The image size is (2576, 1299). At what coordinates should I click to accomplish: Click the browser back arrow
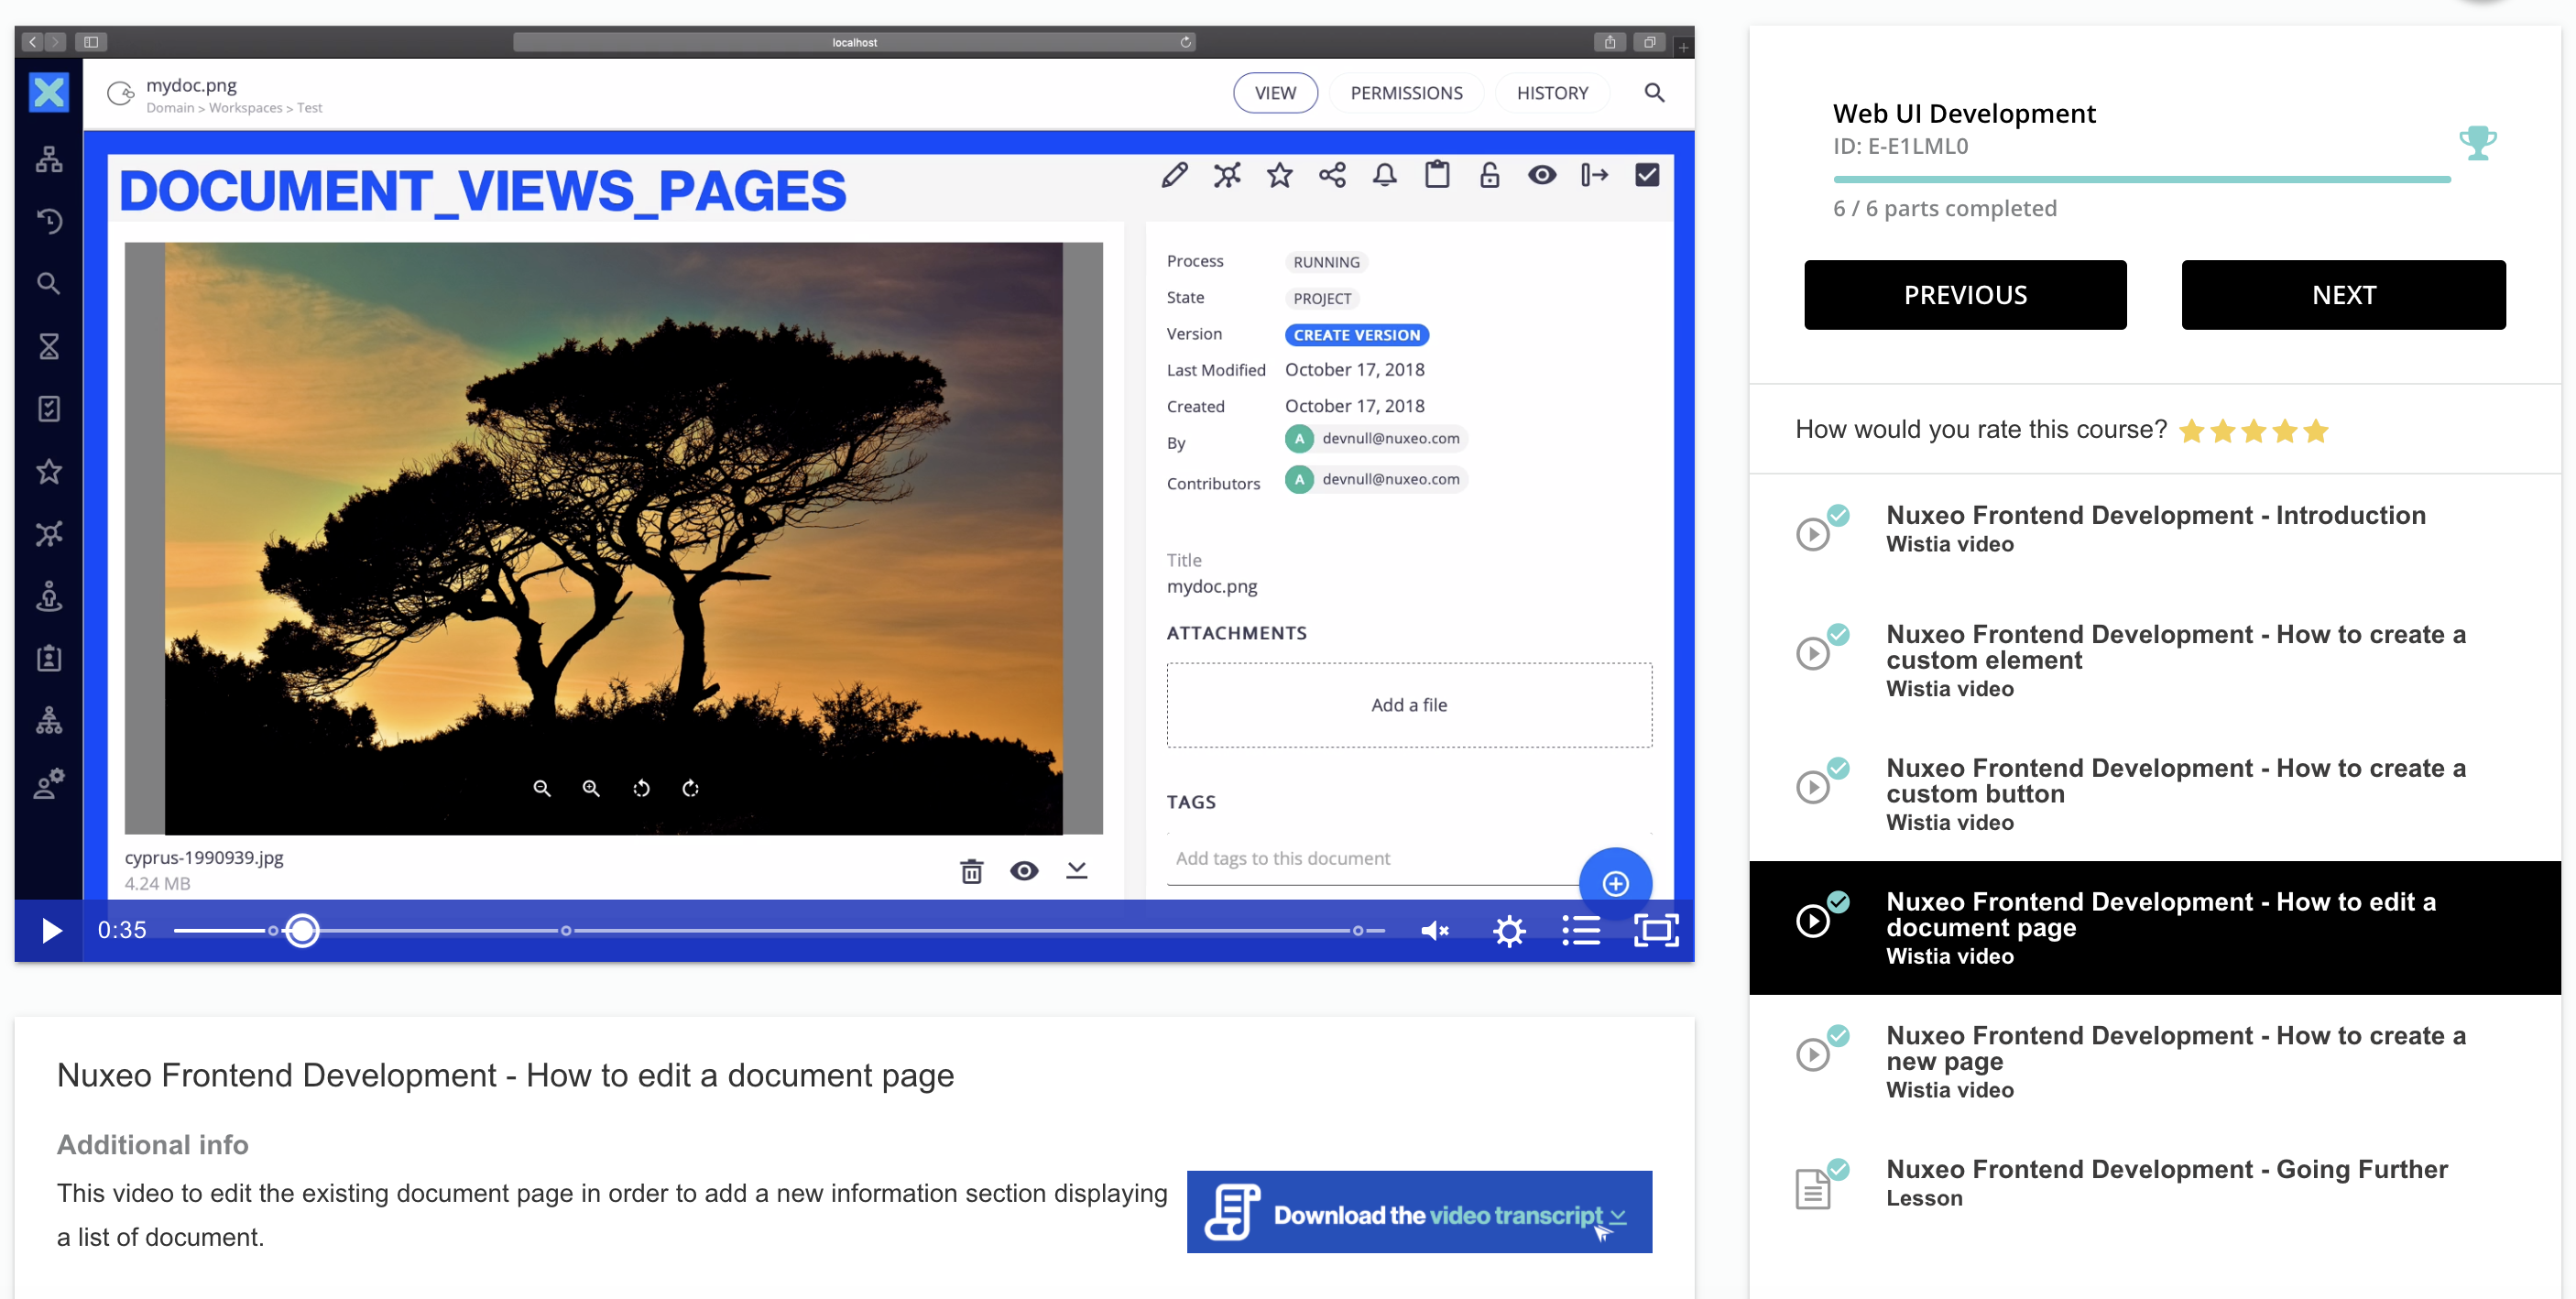(33, 42)
